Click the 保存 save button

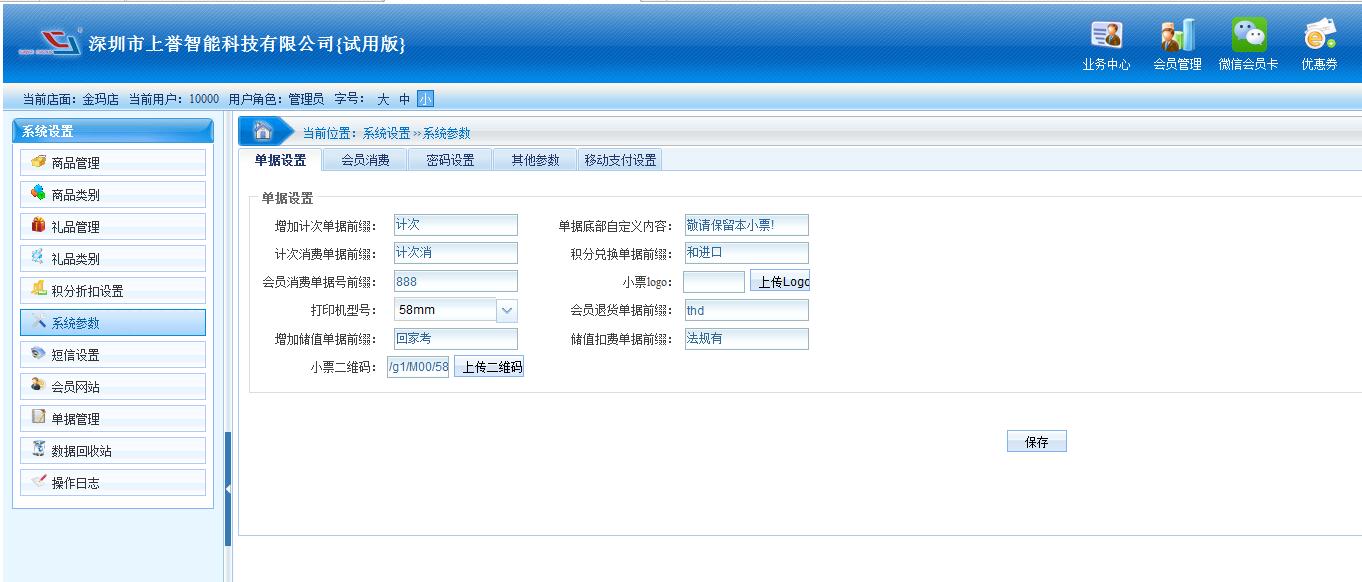coord(1036,442)
